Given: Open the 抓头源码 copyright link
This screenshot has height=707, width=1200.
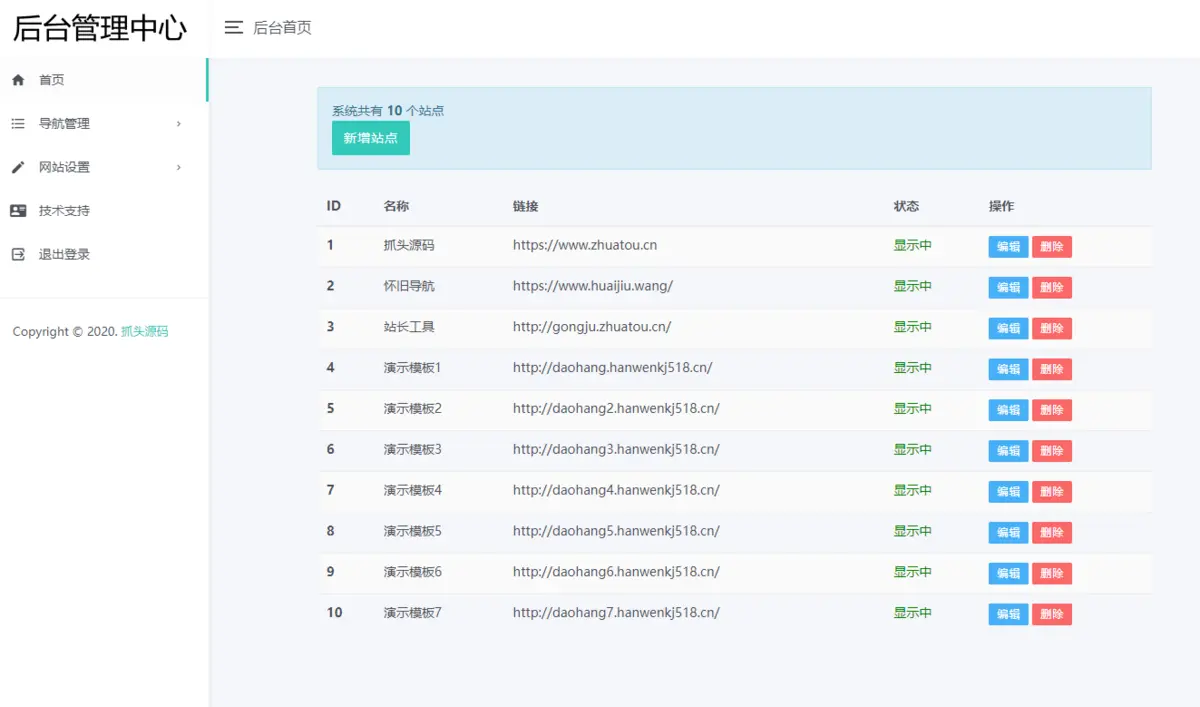Looking at the screenshot, I should pyautogui.click(x=145, y=332).
